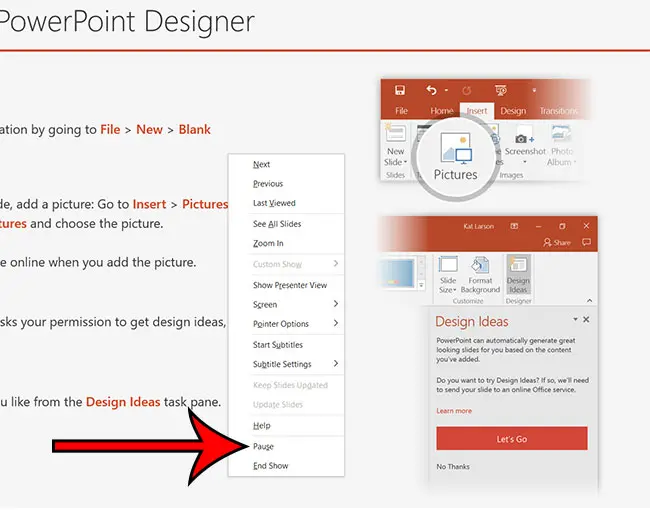Collapse the ribbon with the caret

[x=589, y=301]
